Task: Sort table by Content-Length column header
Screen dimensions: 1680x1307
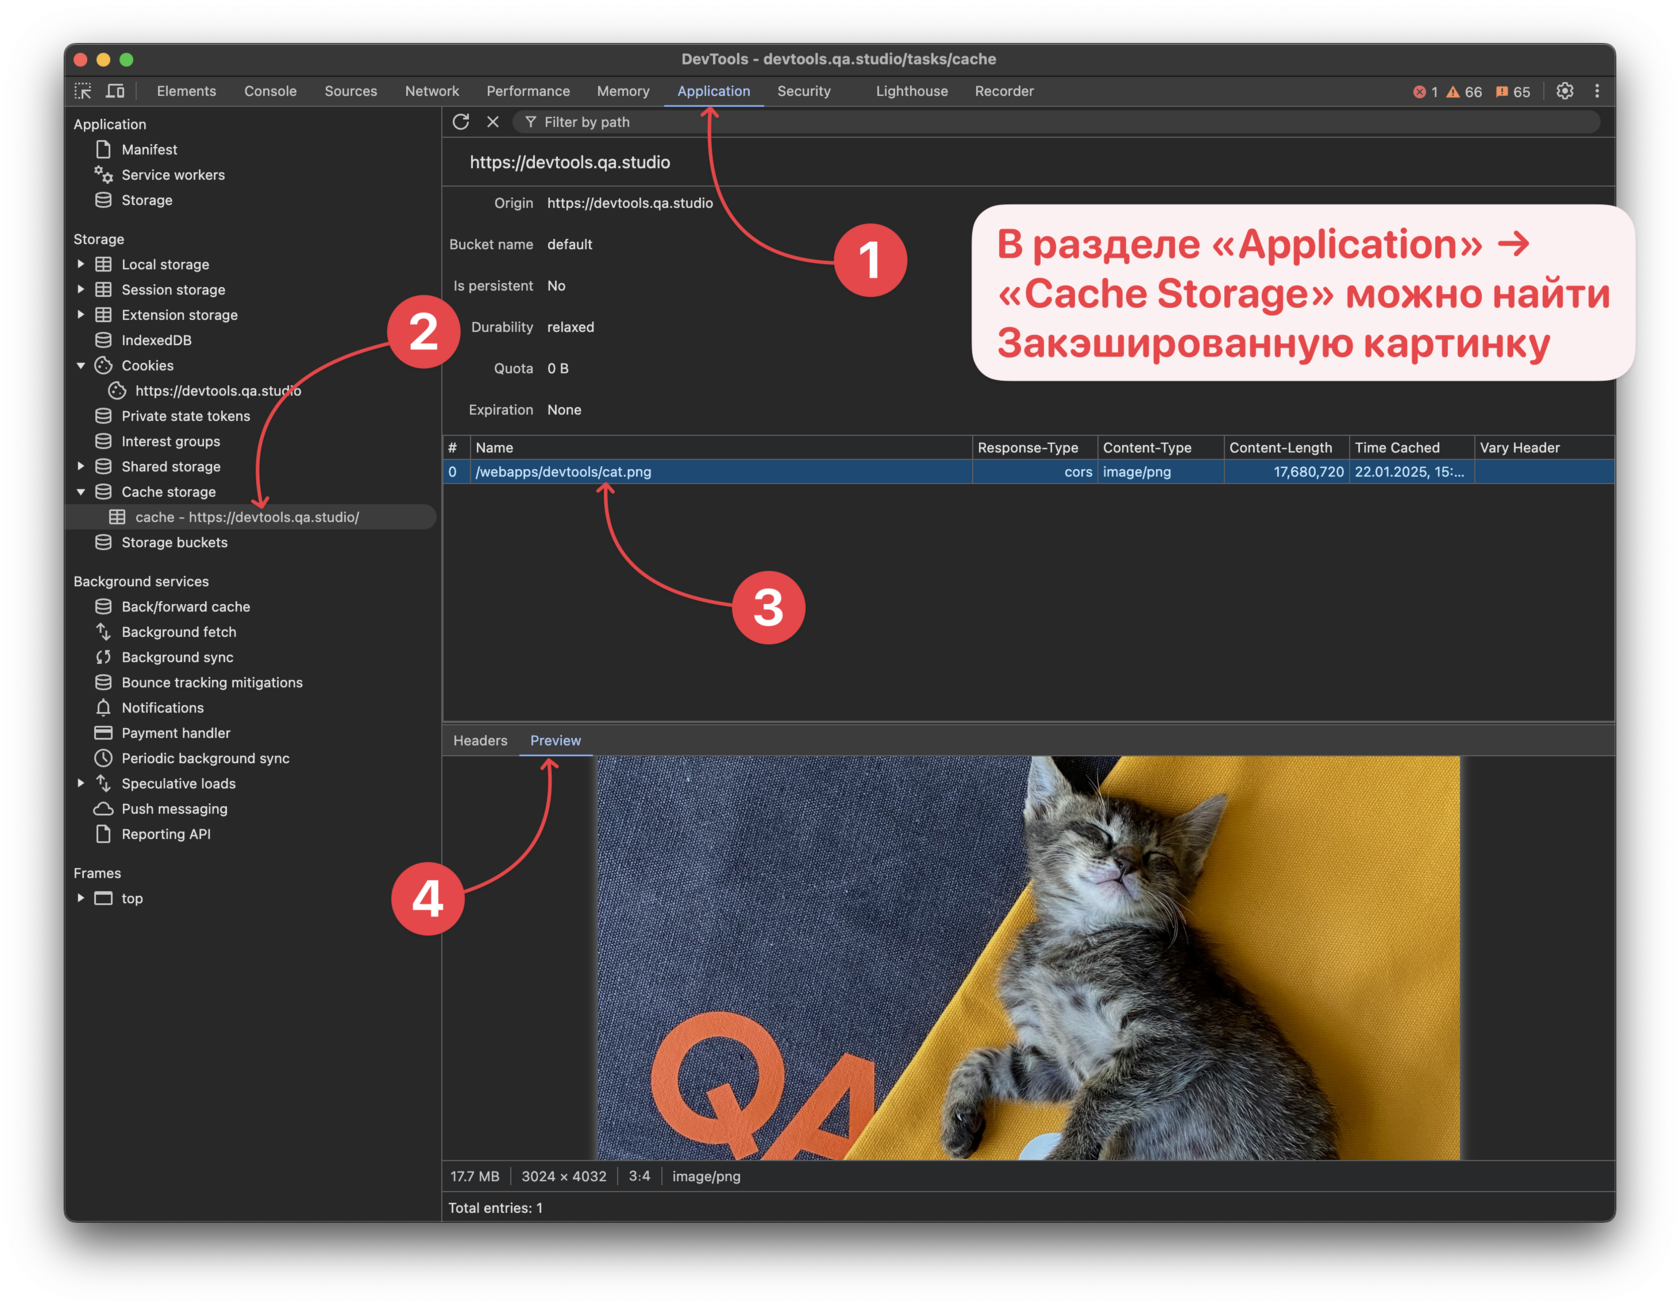Action: (x=1286, y=448)
